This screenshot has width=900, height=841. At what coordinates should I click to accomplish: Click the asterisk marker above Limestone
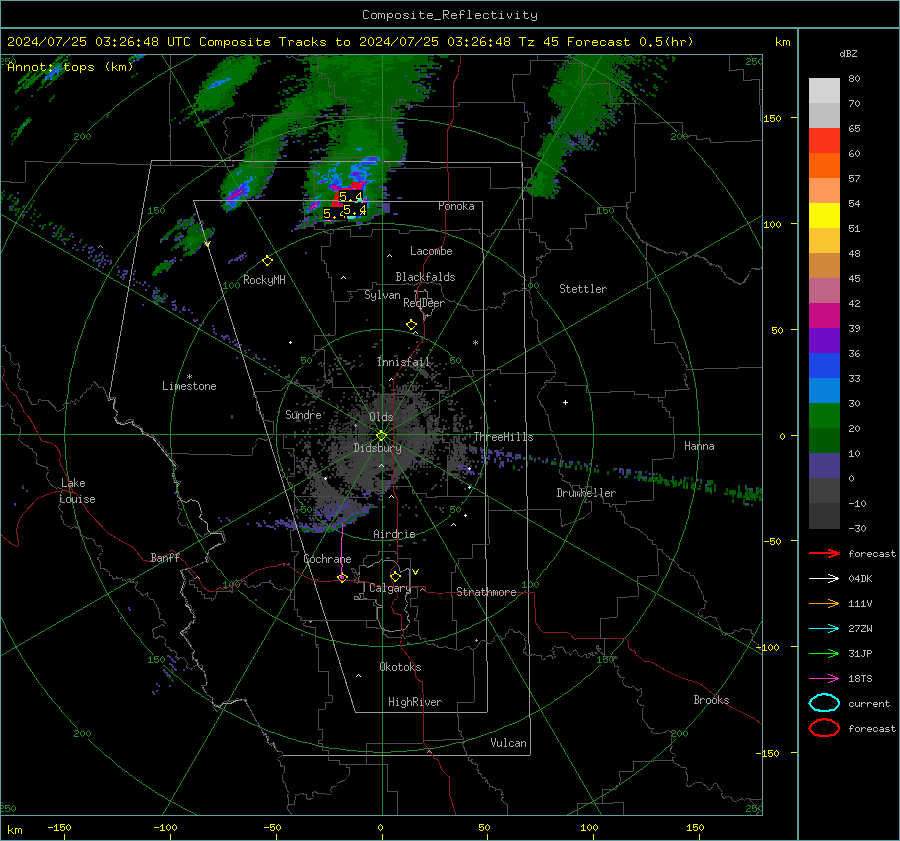[189, 377]
